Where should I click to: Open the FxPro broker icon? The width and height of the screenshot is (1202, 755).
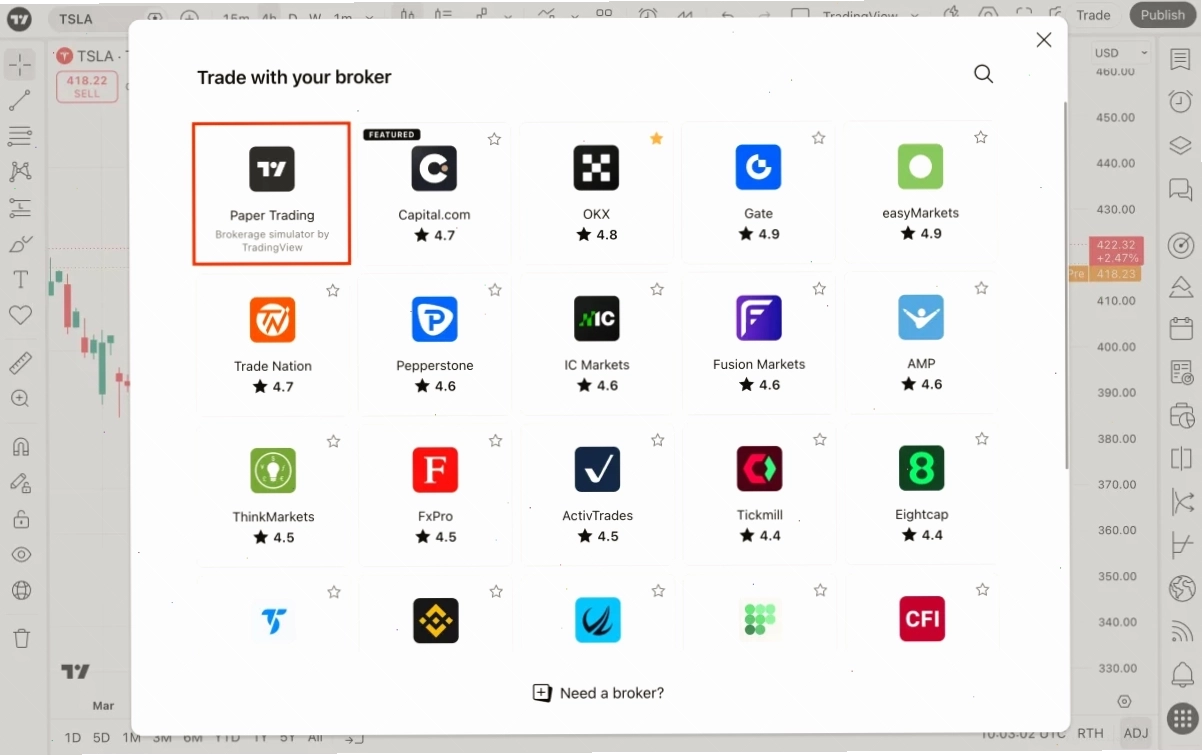(x=435, y=470)
